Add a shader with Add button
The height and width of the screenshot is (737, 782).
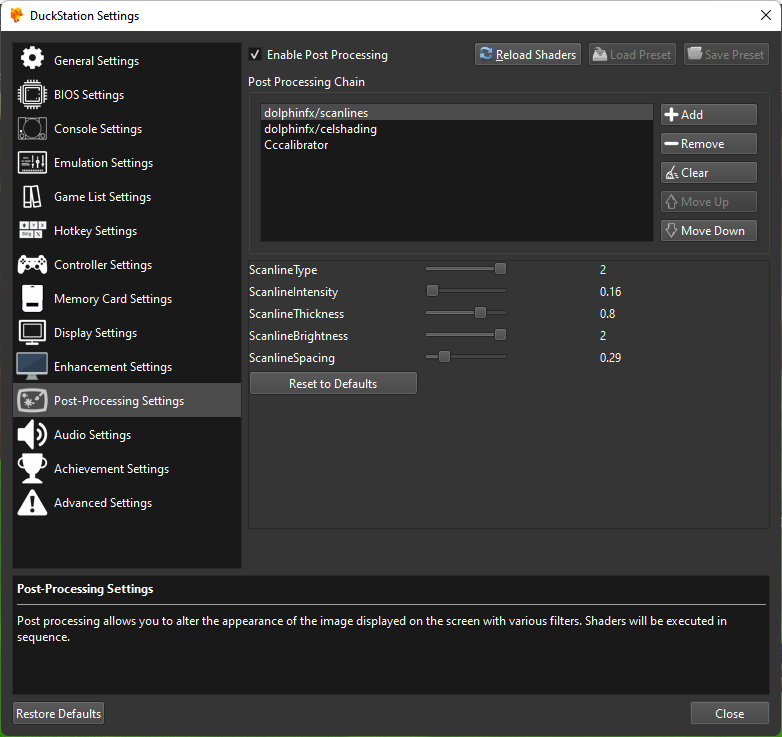pyautogui.click(x=709, y=114)
